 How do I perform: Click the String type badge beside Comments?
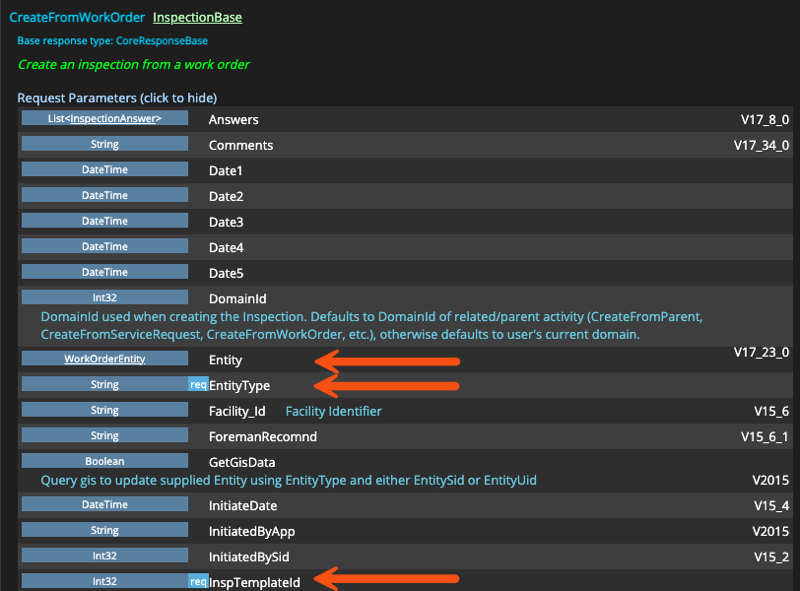tap(104, 143)
